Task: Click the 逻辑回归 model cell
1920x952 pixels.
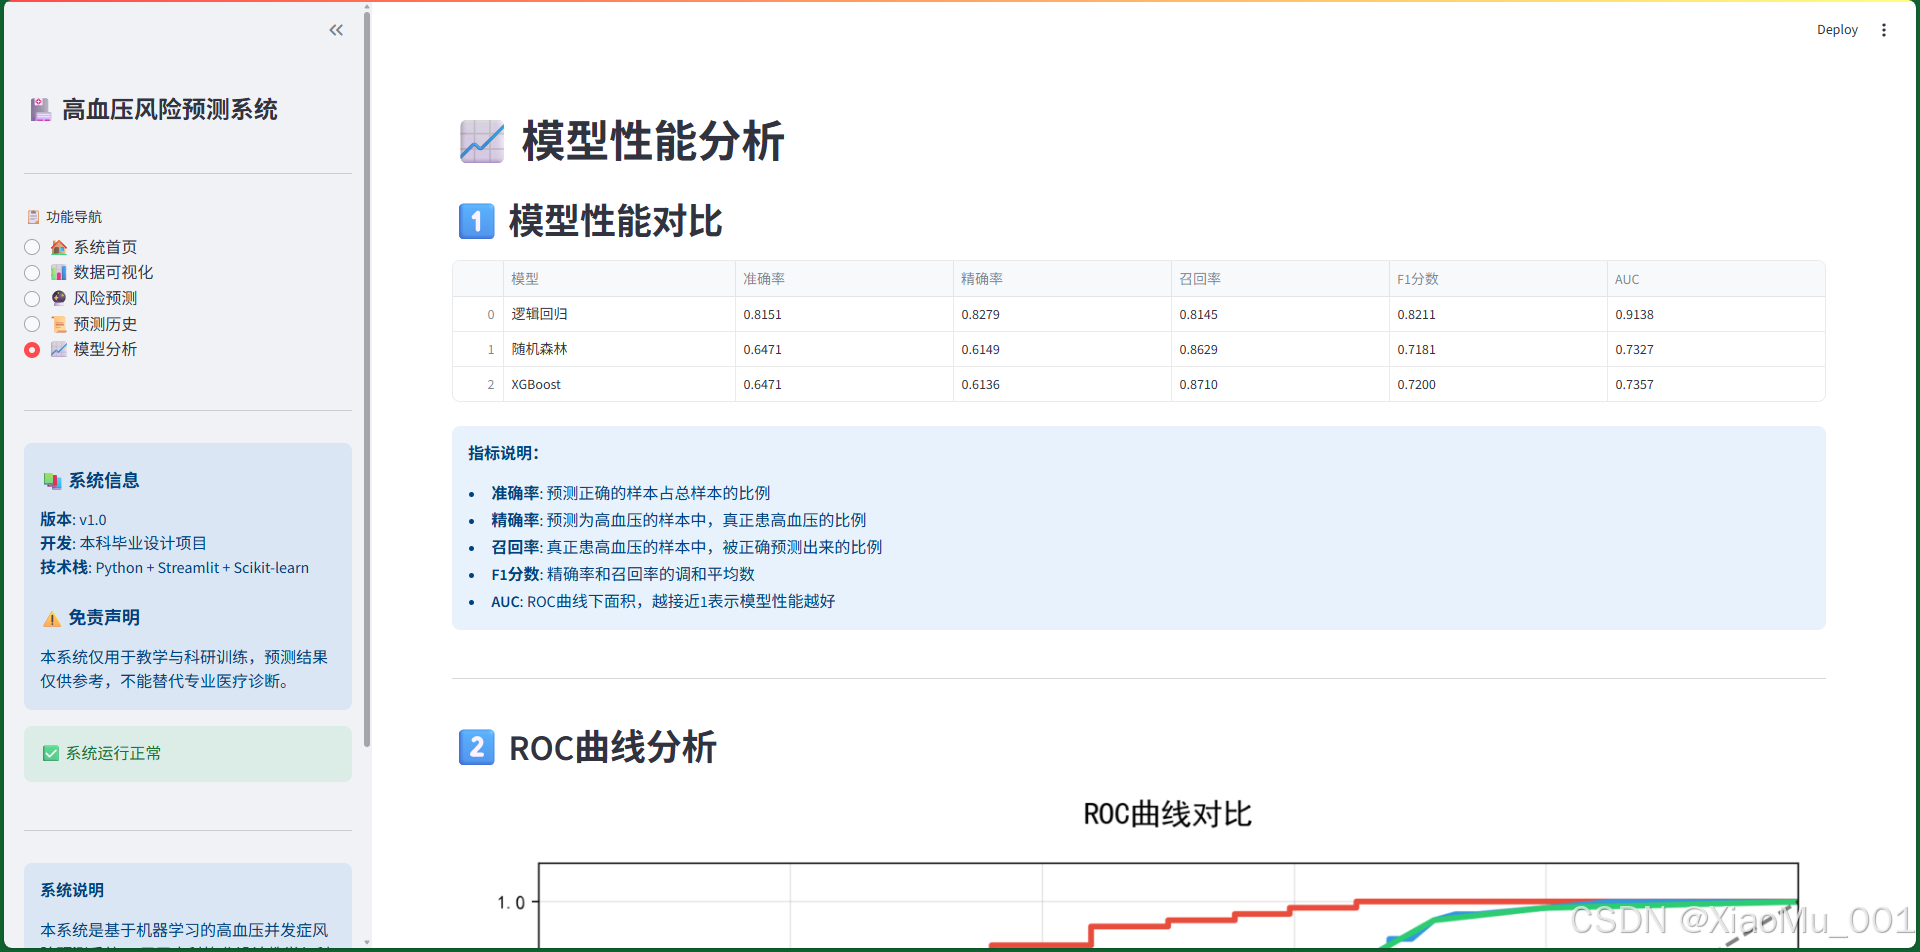Action: (619, 314)
